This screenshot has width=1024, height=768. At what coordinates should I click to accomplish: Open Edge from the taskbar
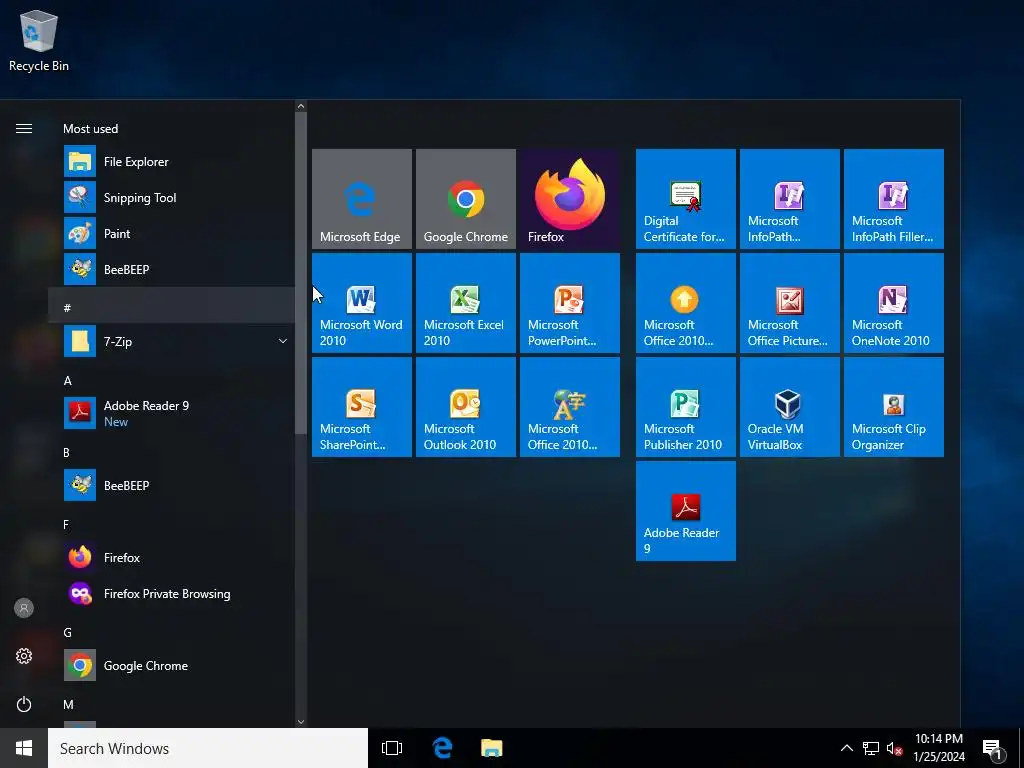click(443, 748)
